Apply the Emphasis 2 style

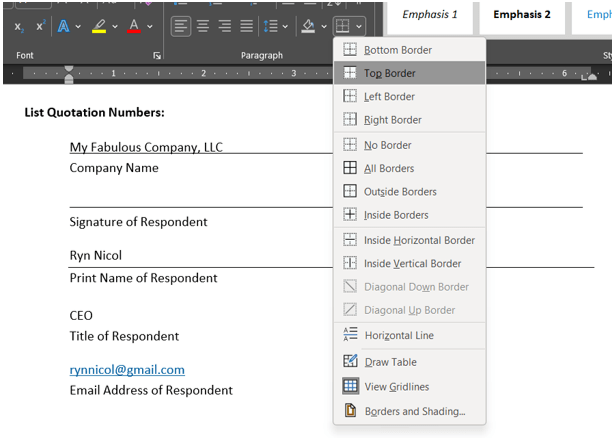(x=520, y=15)
